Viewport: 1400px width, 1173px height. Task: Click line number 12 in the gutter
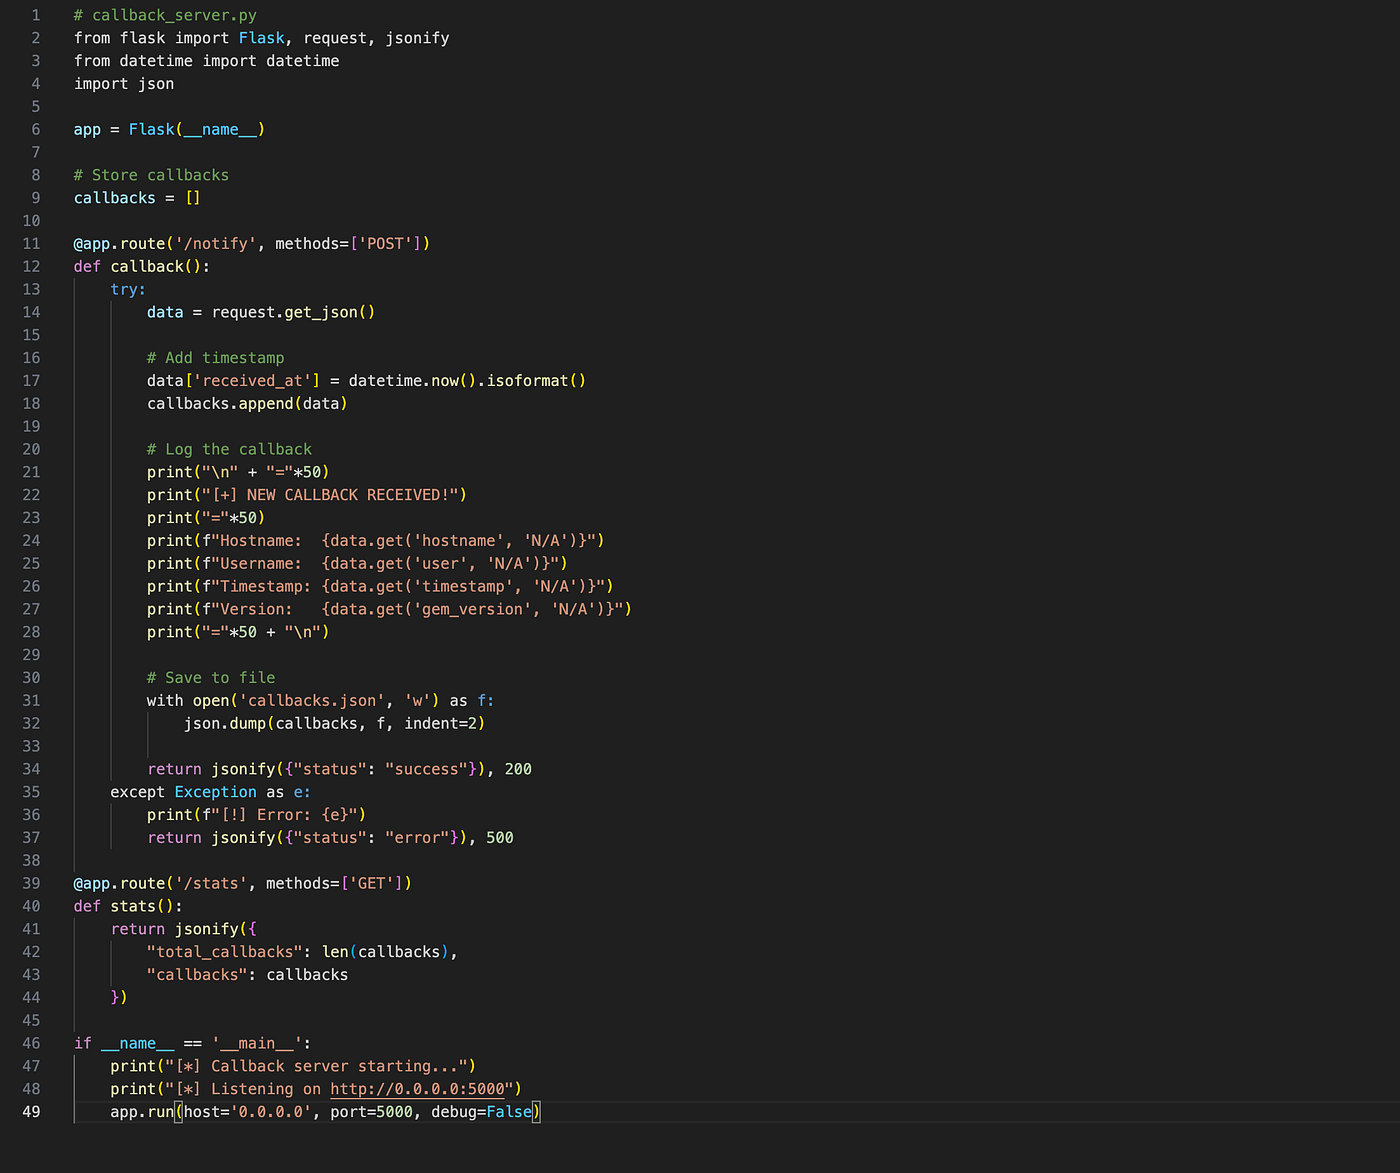pyautogui.click(x=31, y=267)
